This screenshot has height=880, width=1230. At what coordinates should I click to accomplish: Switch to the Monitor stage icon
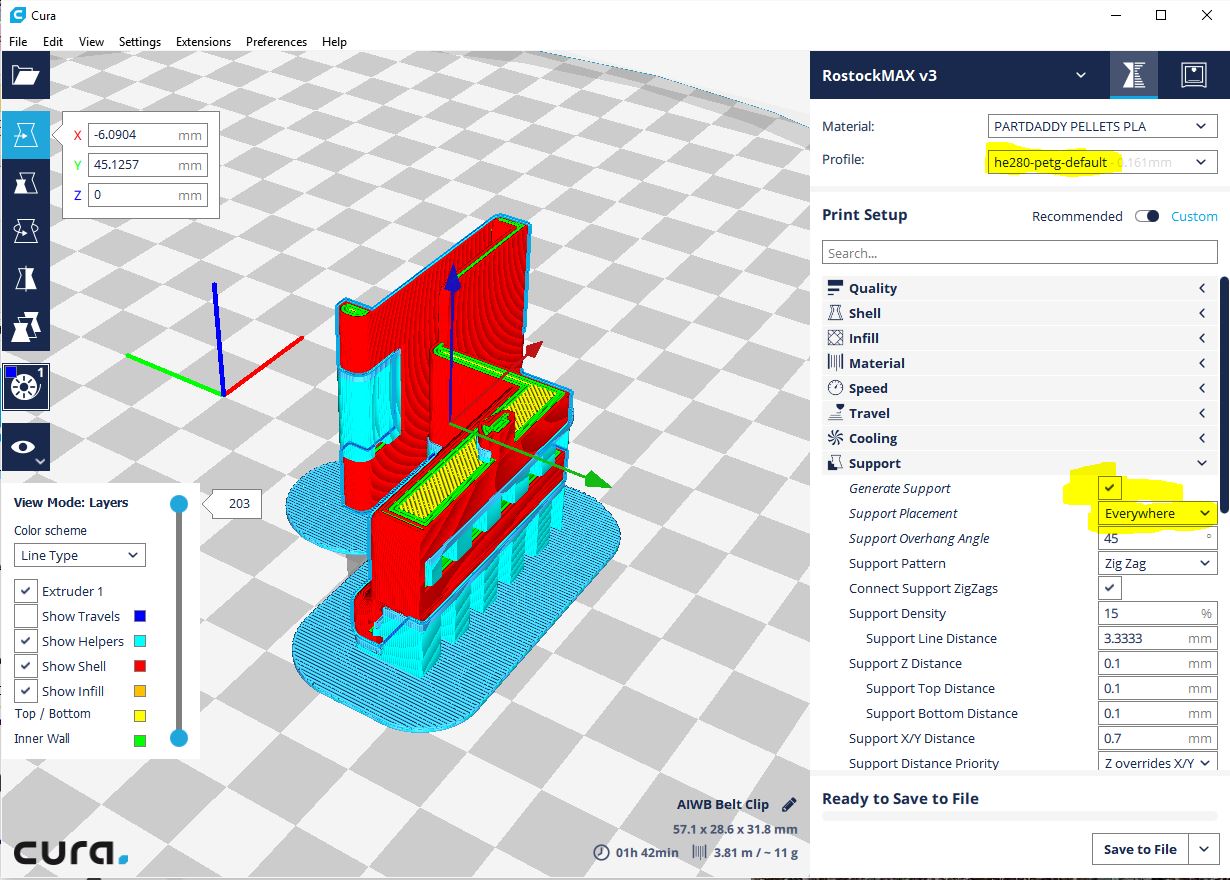click(1193, 76)
